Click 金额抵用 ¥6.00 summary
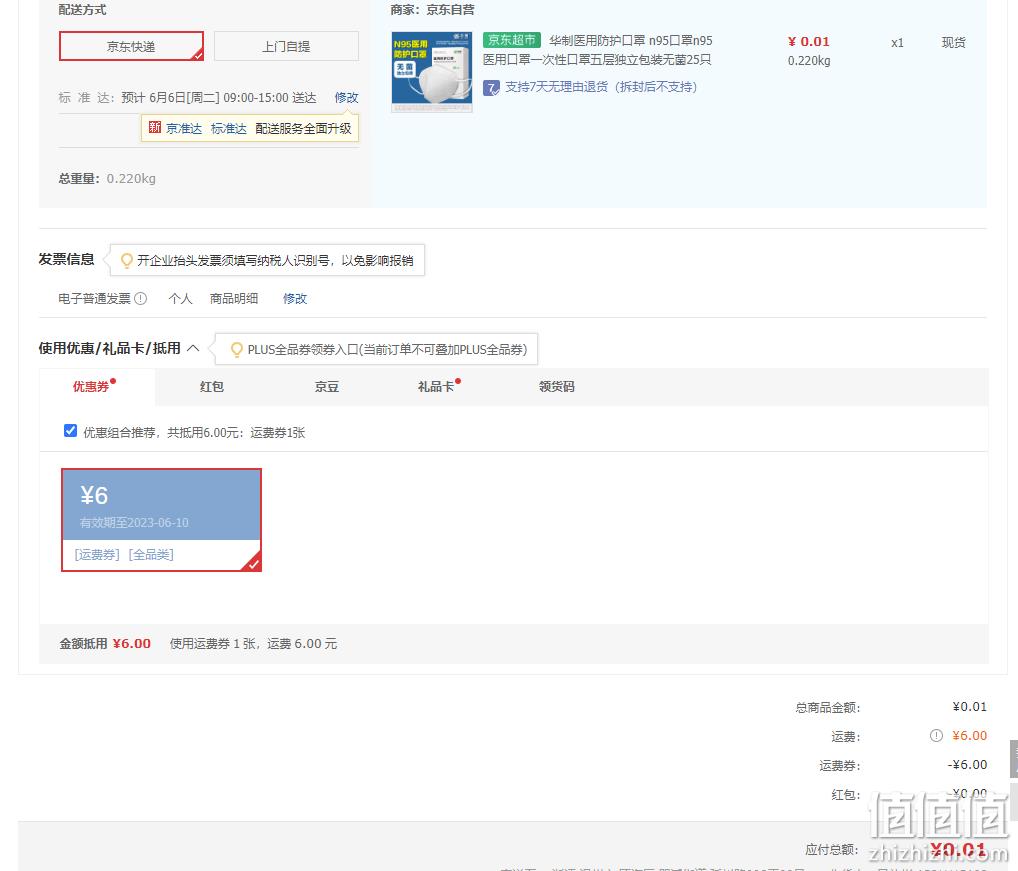1018x871 pixels. click(105, 644)
